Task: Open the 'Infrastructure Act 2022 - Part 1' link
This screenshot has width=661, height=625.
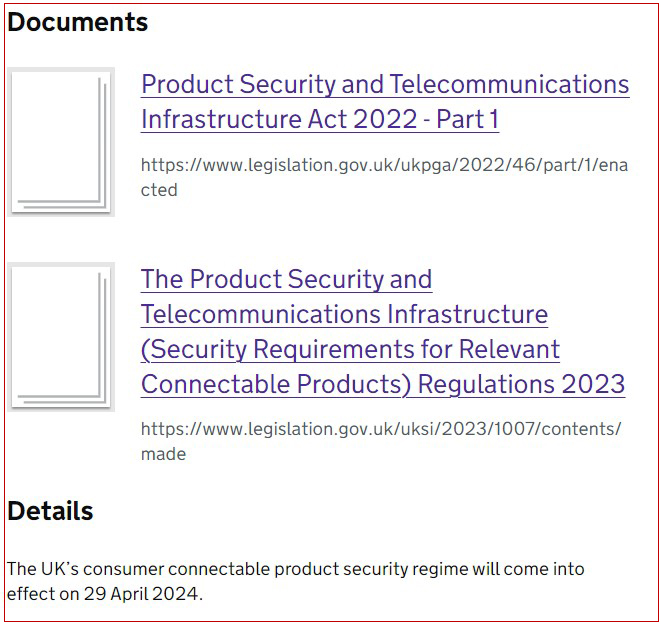Action: pyautogui.click(x=319, y=120)
